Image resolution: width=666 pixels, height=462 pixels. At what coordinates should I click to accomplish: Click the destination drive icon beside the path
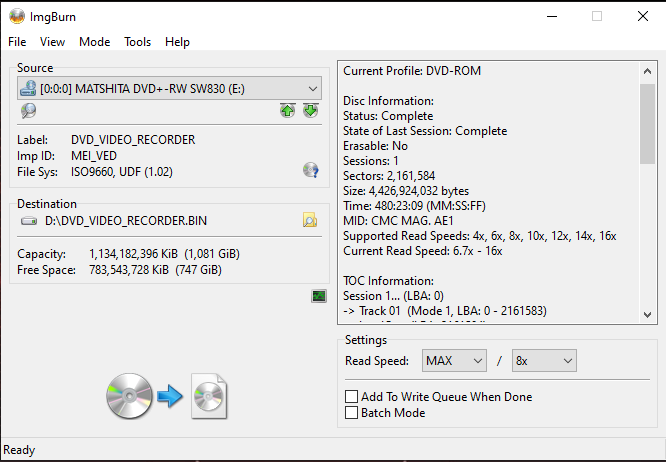[29, 221]
